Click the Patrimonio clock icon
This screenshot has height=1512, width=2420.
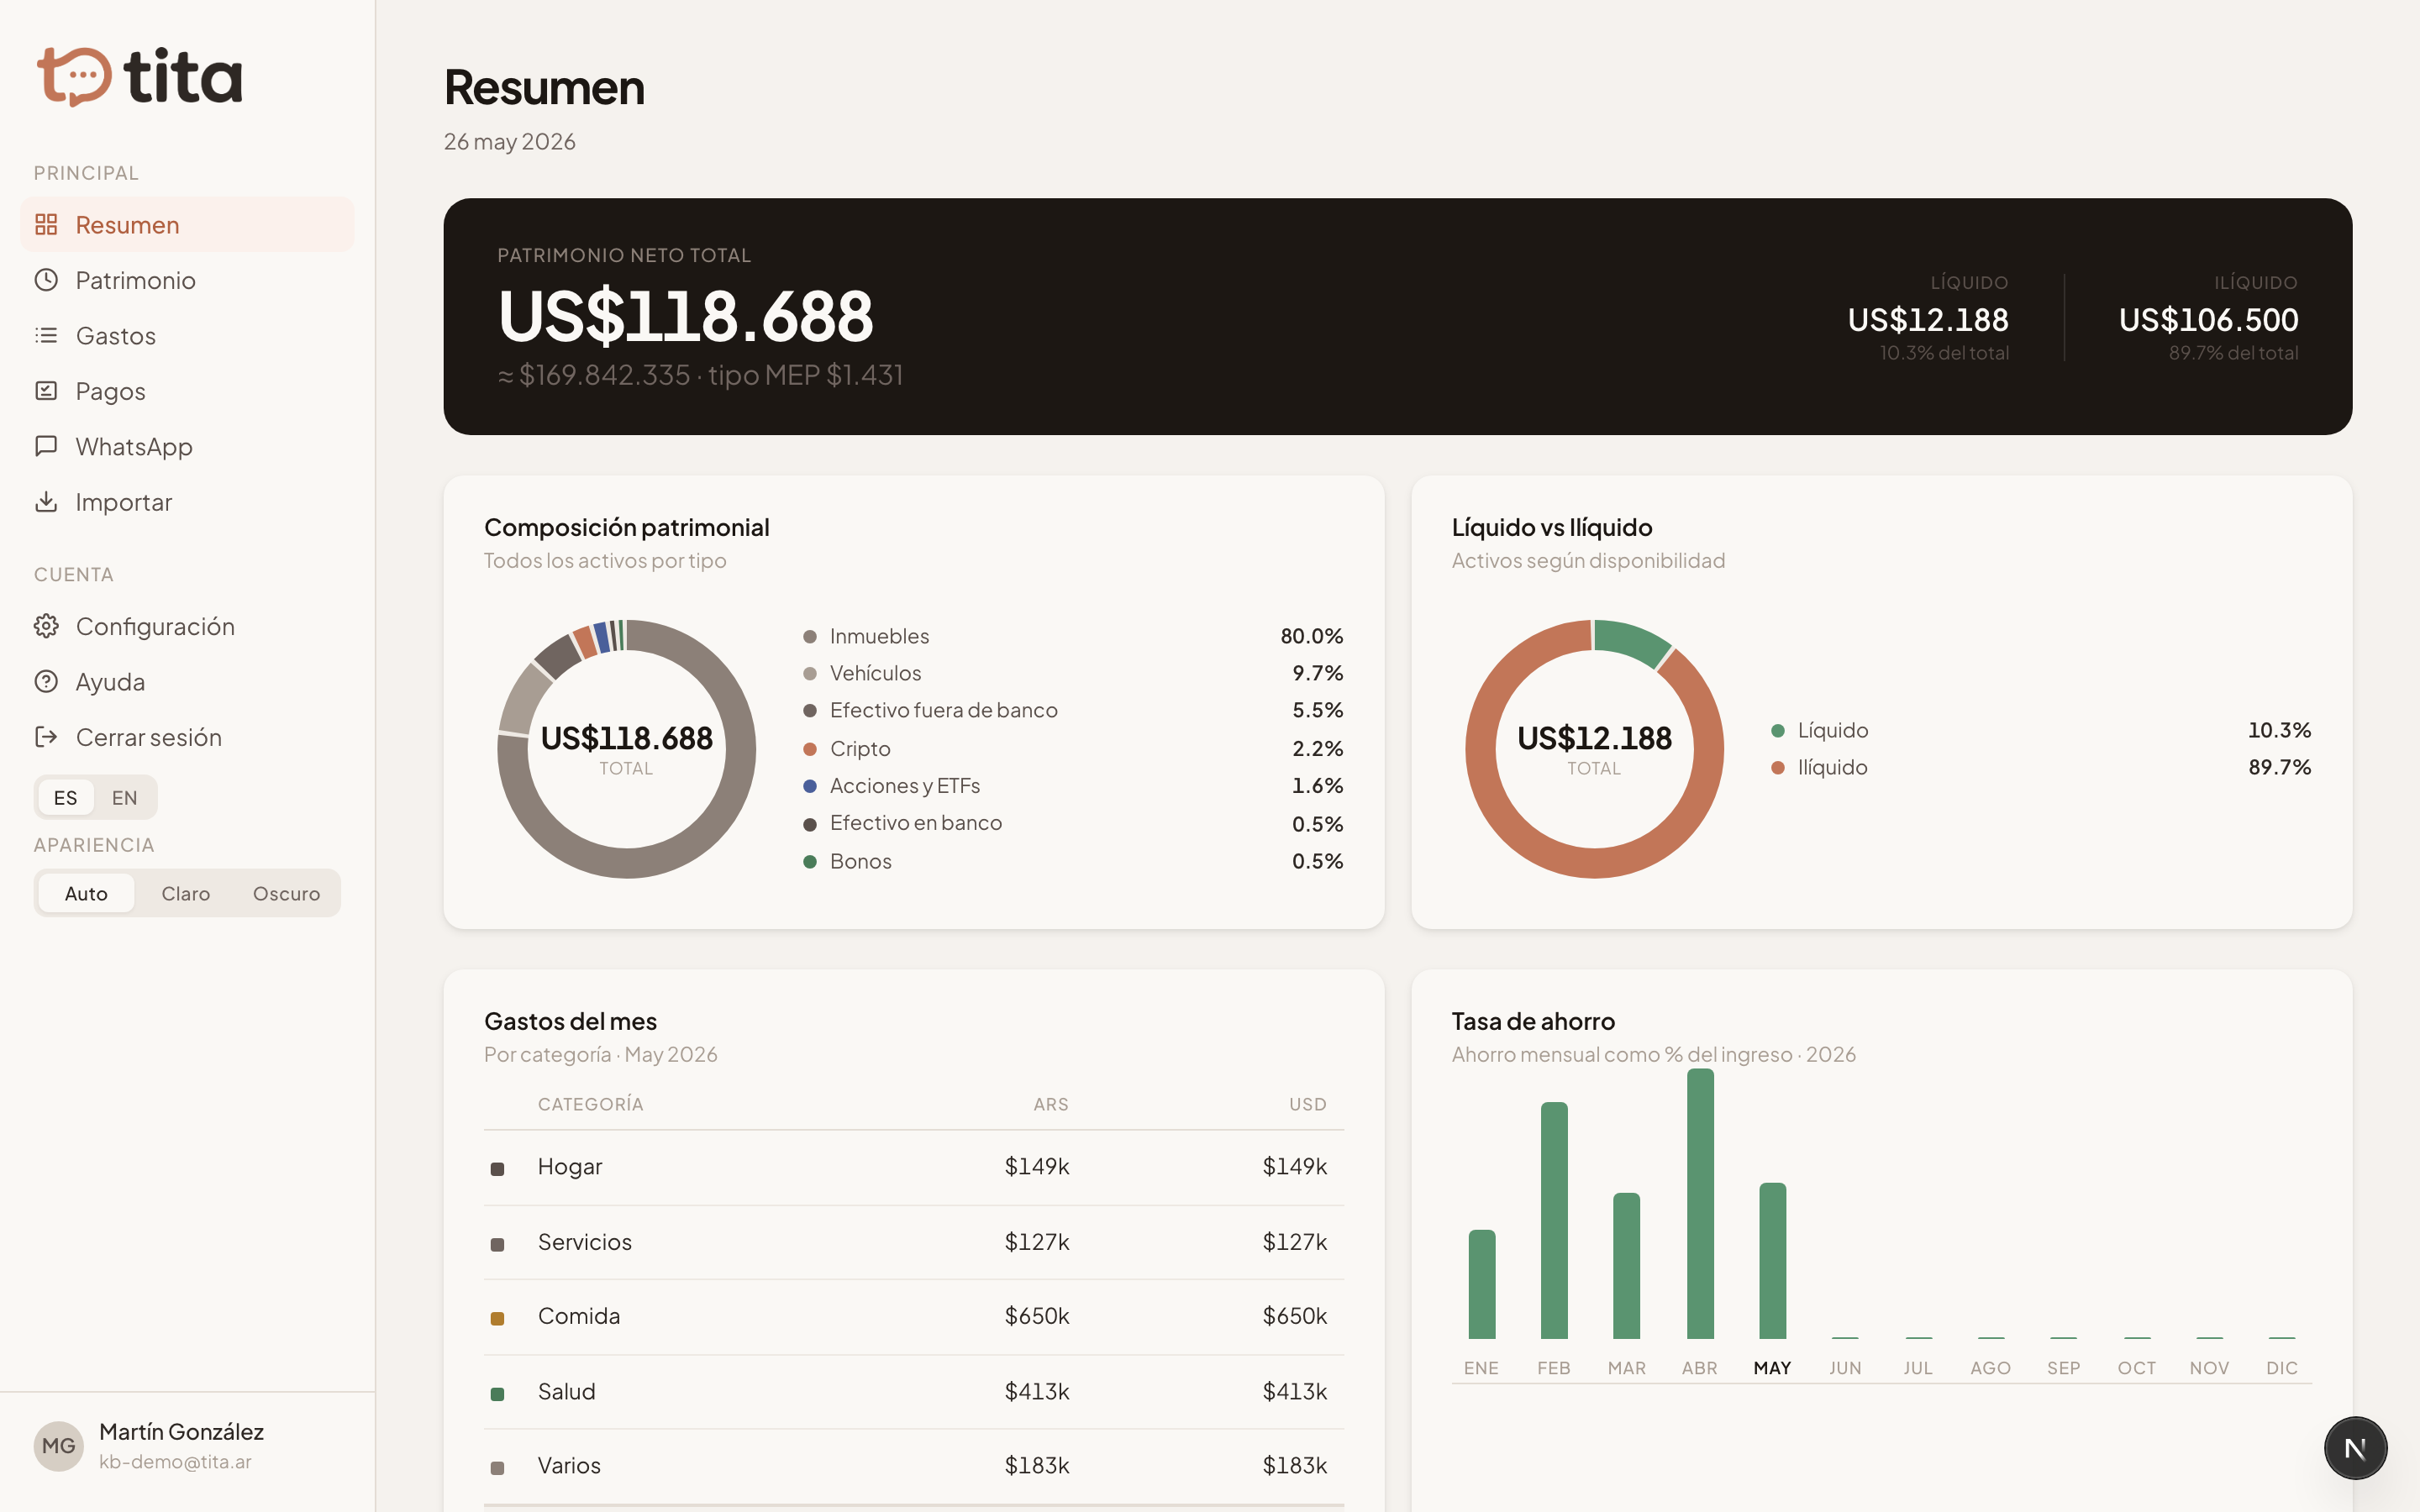coord(46,280)
